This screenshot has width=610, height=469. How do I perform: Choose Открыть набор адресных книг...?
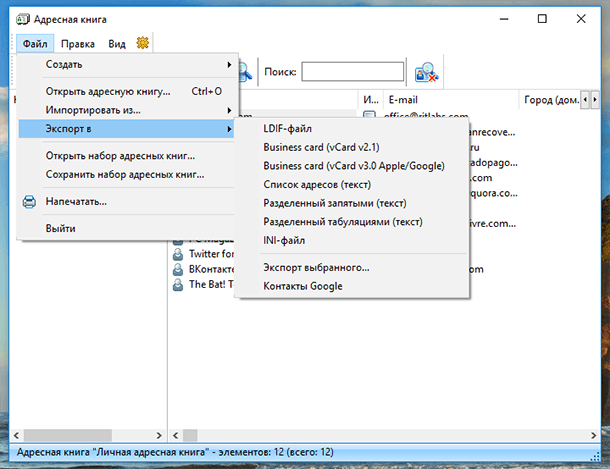click(x=127, y=156)
